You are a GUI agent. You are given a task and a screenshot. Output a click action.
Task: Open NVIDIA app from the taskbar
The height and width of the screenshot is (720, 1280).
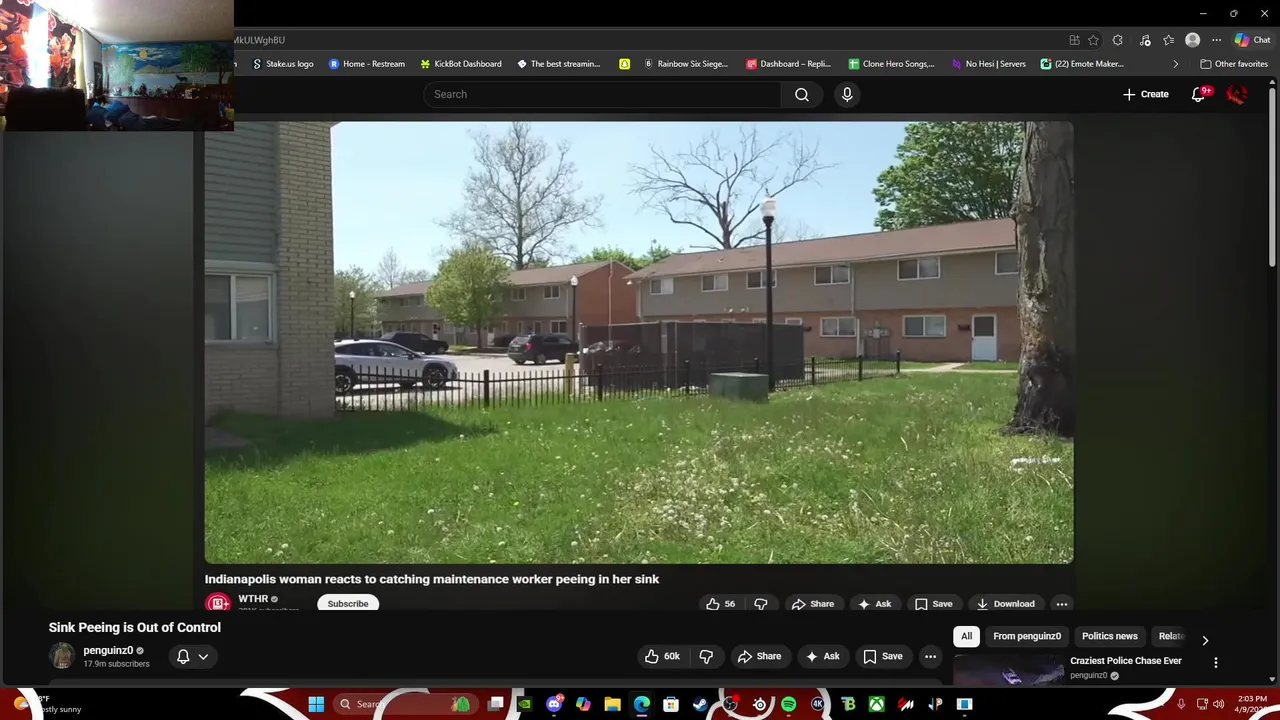[x=524, y=704]
